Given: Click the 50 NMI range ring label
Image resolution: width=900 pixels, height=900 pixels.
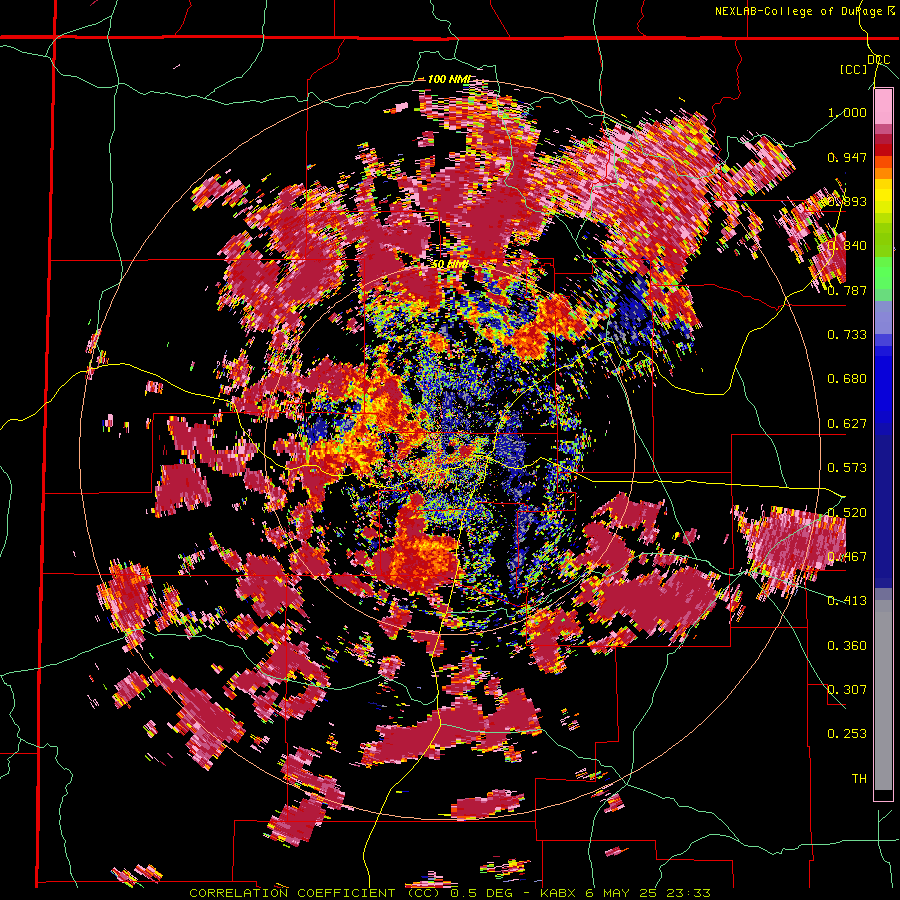Looking at the screenshot, I should tap(449, 265).
